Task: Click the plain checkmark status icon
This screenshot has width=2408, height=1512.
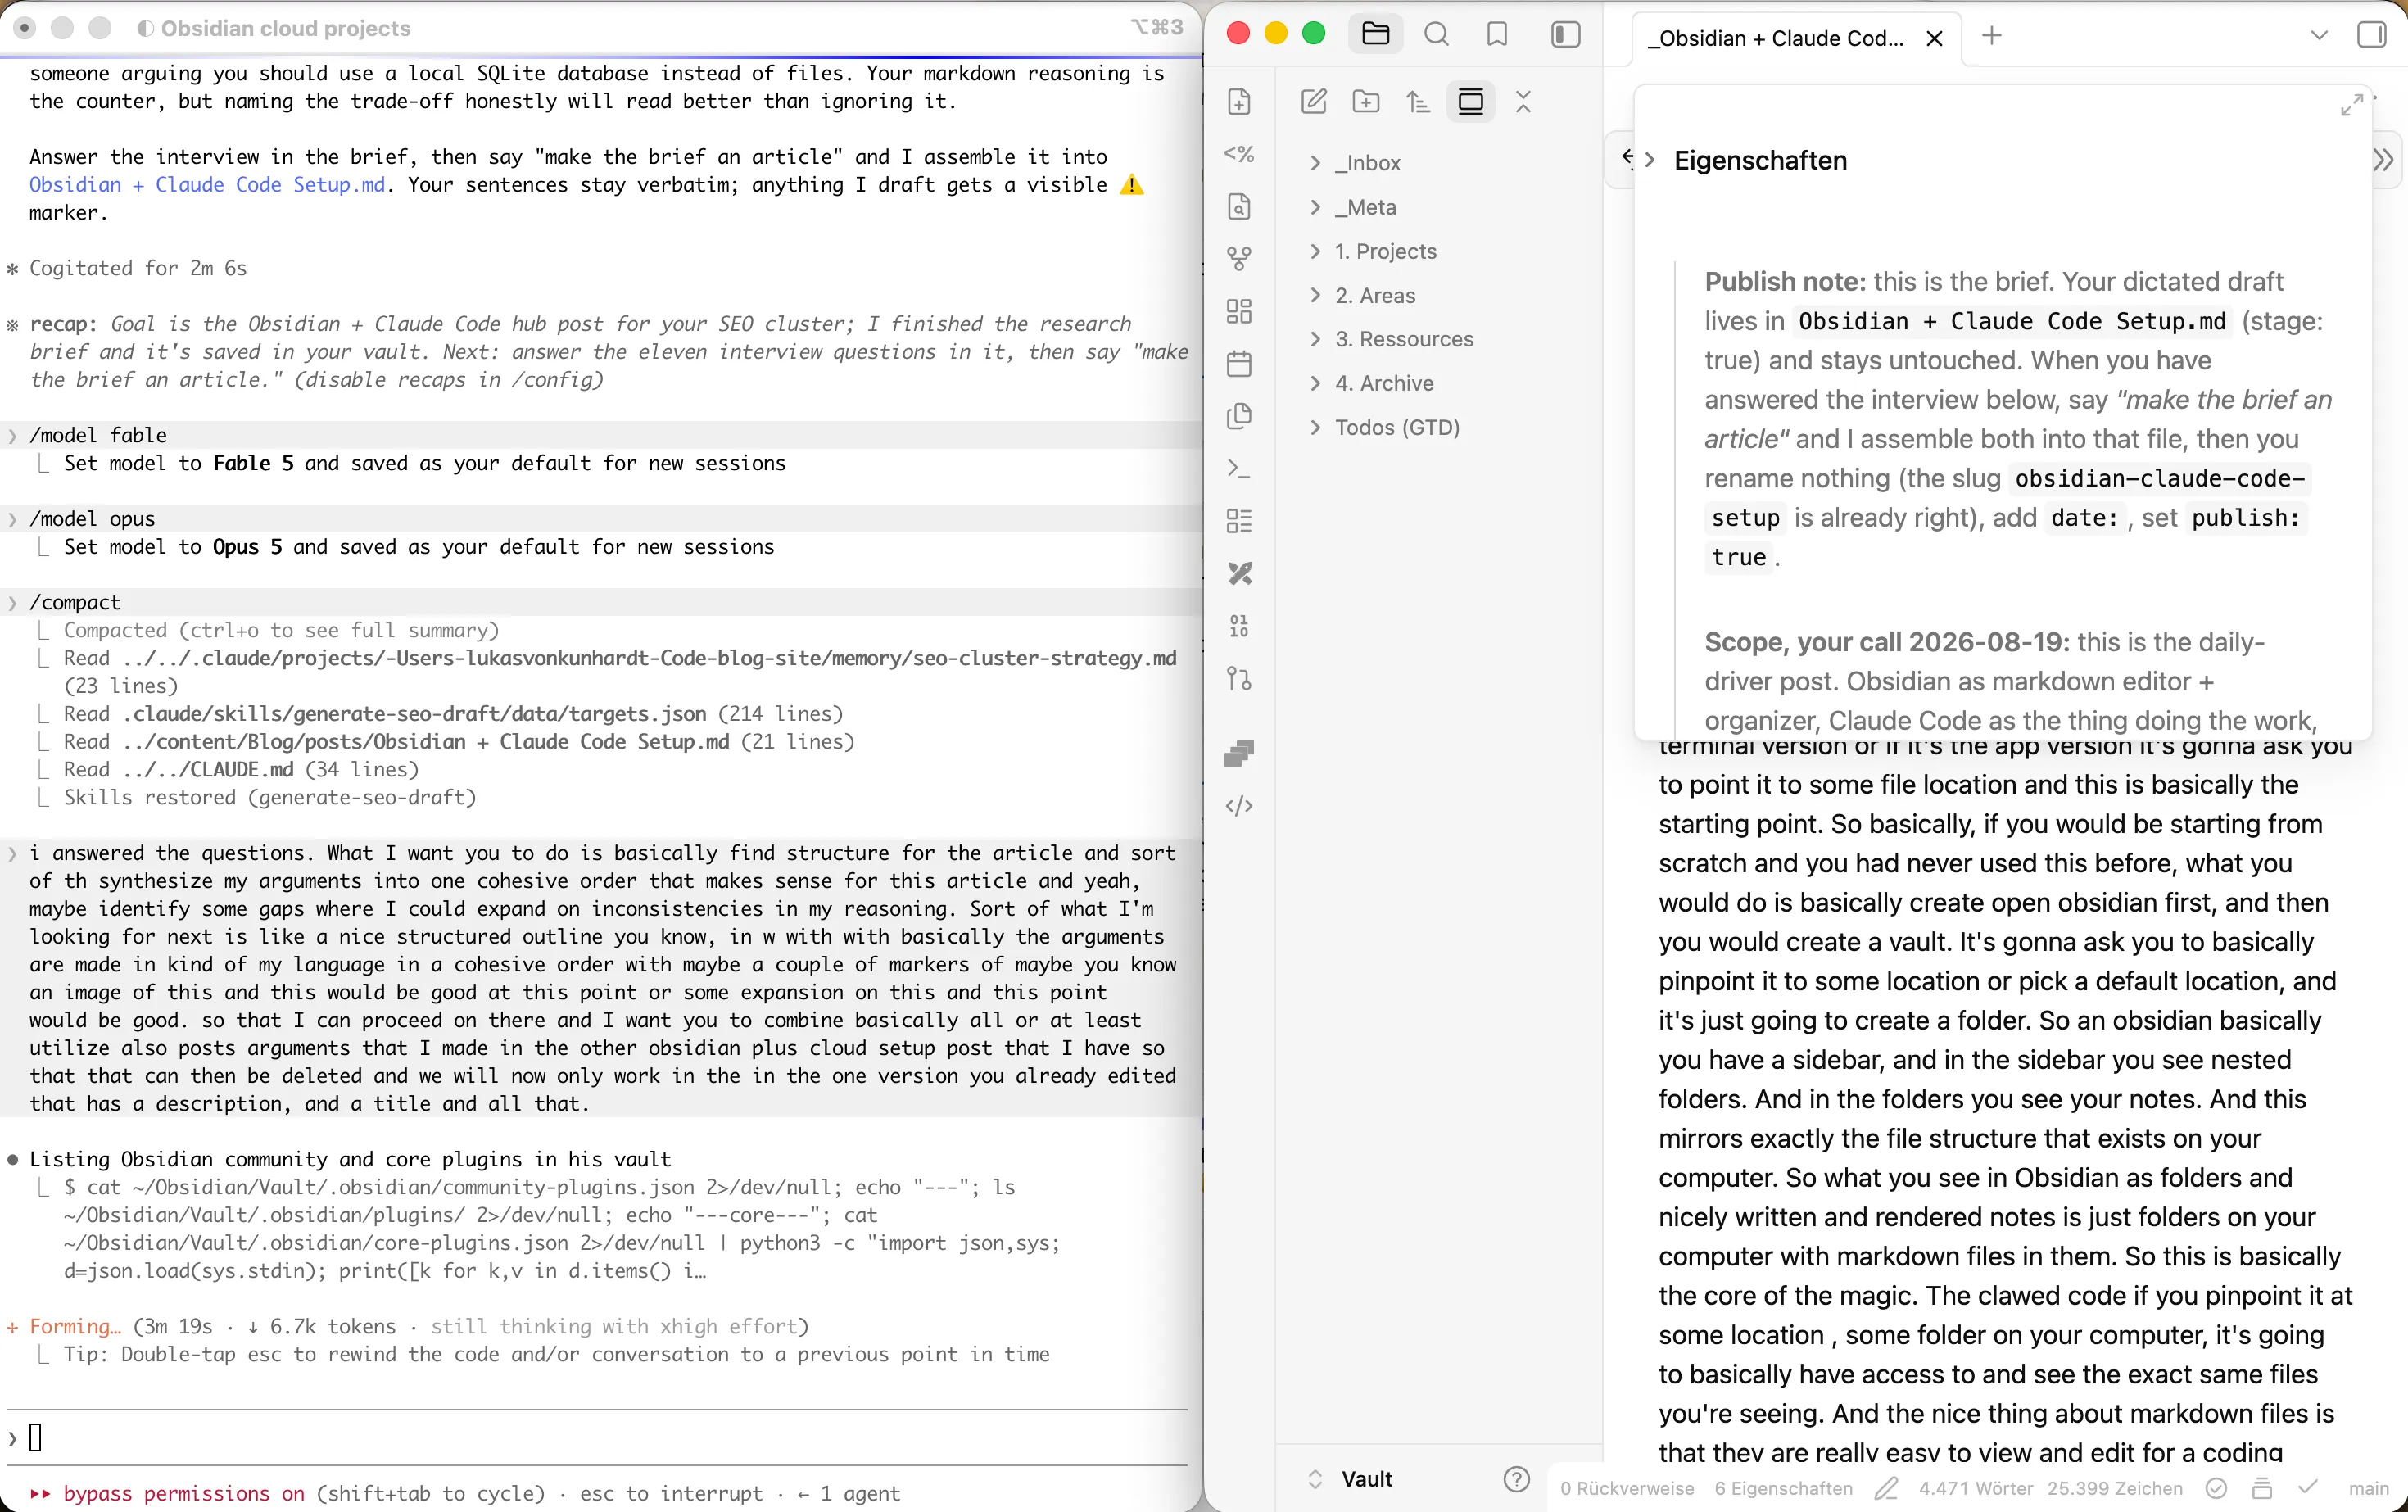Action: point(2308,1487)
